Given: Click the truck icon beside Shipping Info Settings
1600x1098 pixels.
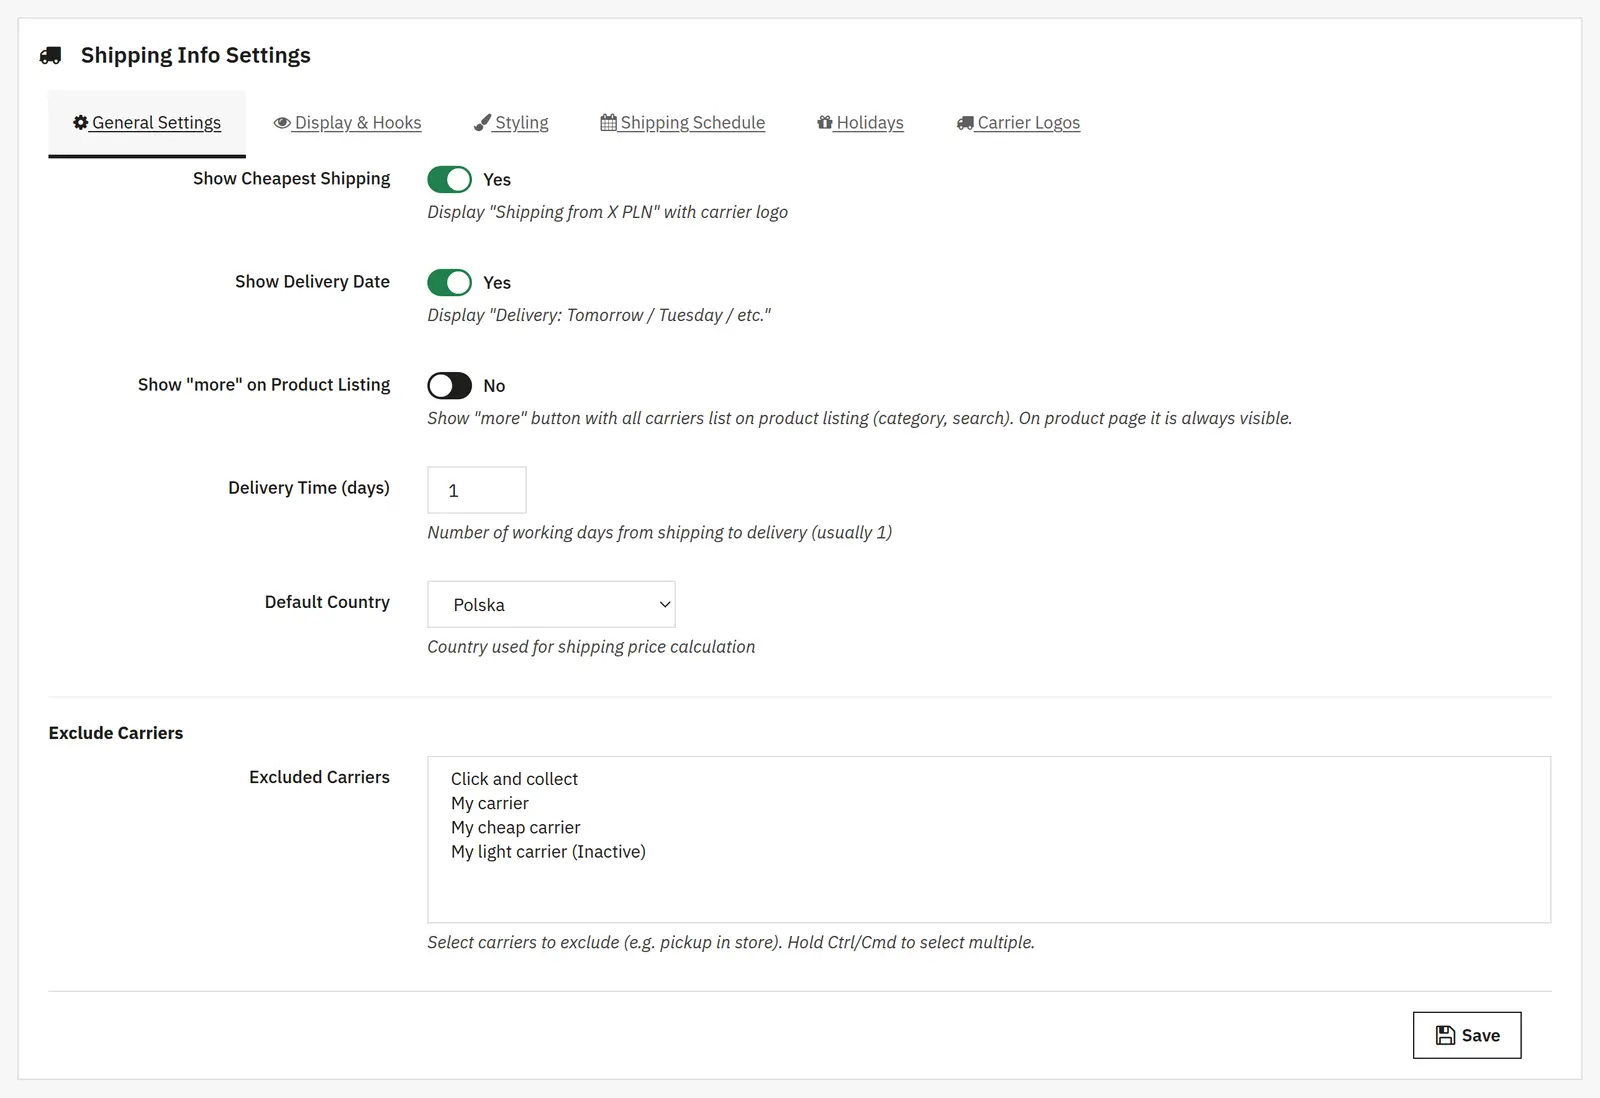Looking at the screenshot, I should pos(50,56).
